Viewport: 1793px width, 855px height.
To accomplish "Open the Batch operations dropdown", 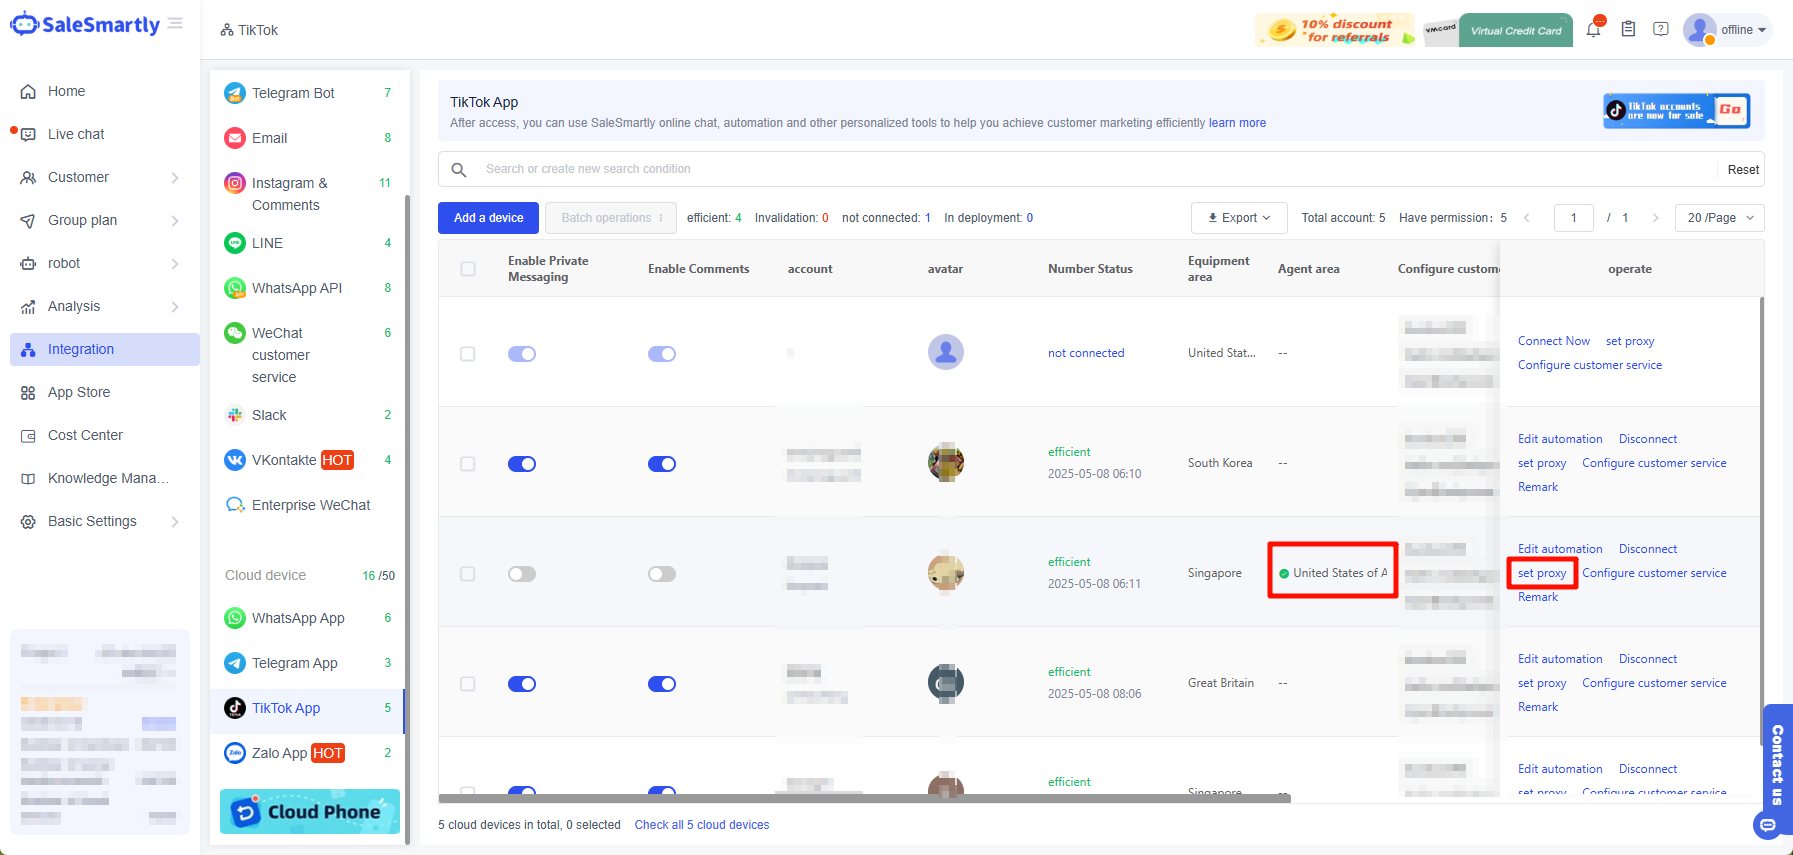I will pyautogui.click(x=612, y=218).
